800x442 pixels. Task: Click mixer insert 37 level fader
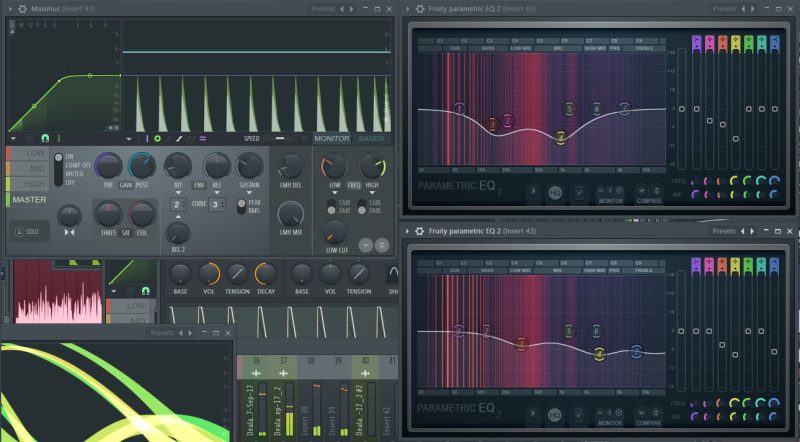(289, 409)
